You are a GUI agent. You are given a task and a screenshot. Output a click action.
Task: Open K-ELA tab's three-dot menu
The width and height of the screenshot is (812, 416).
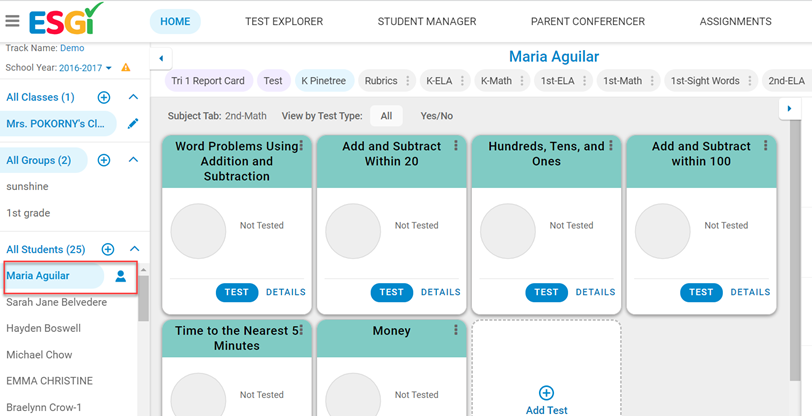point(462,81)
